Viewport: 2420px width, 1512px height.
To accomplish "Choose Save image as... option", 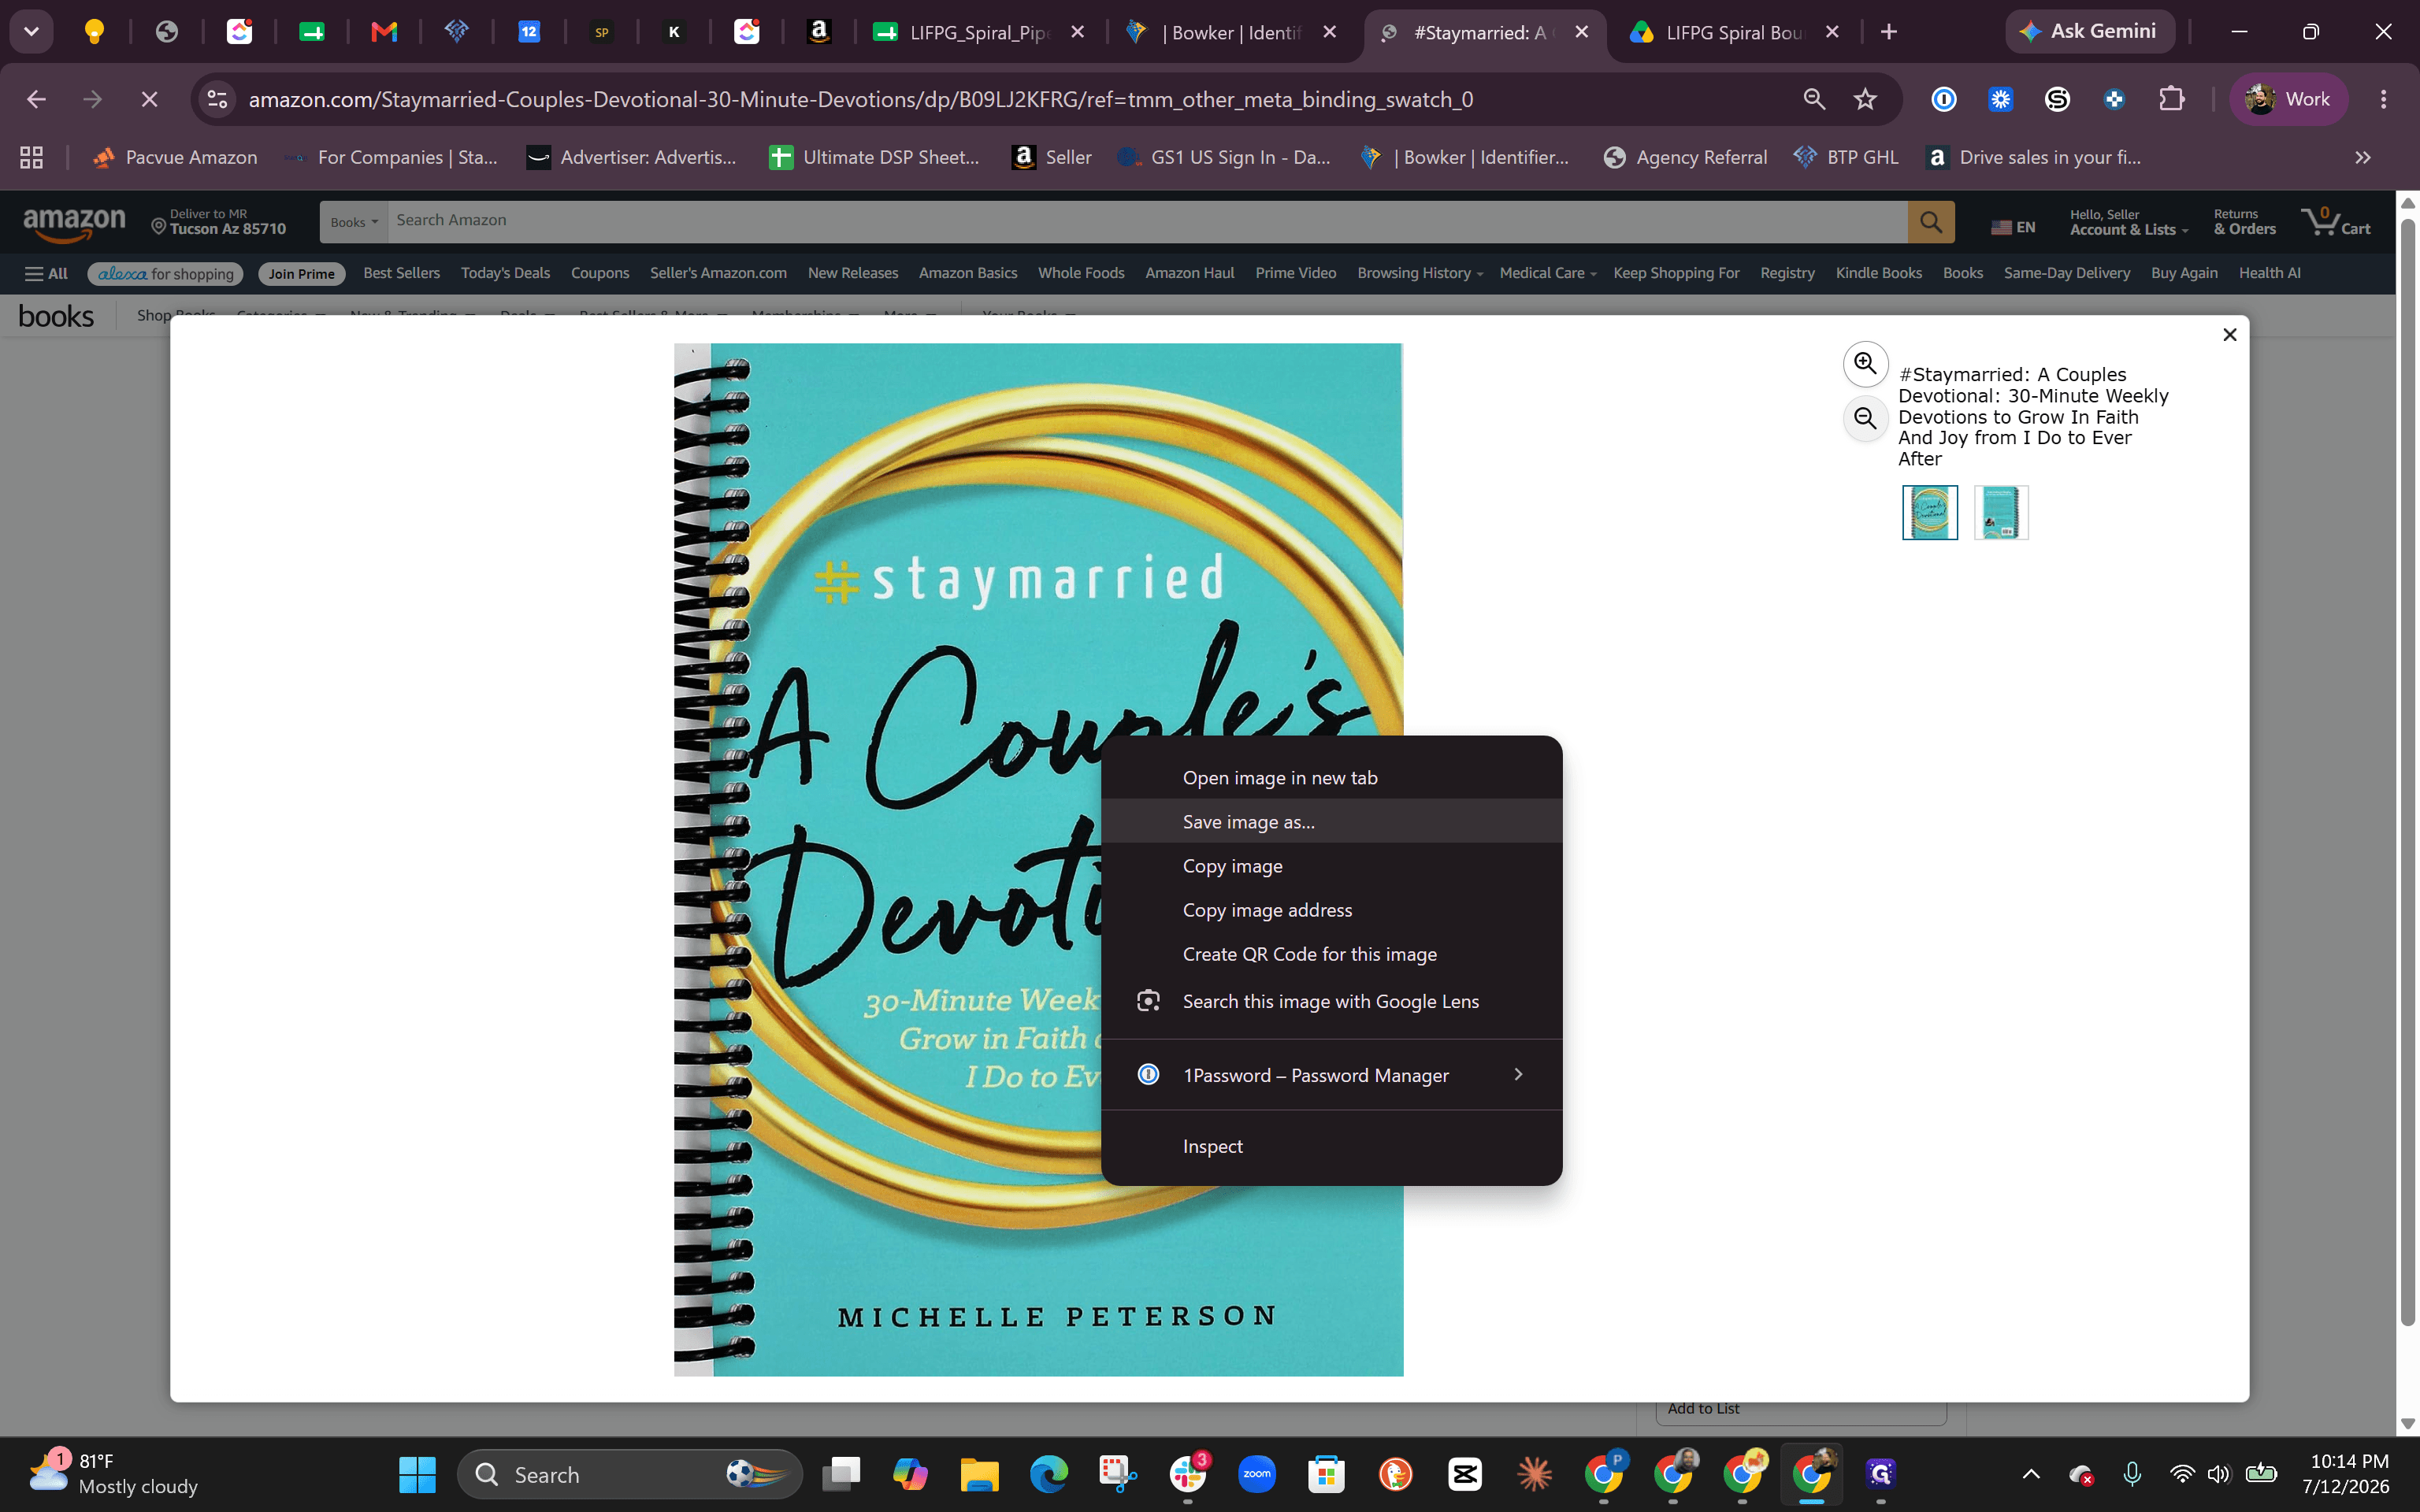I will 1331,821.
